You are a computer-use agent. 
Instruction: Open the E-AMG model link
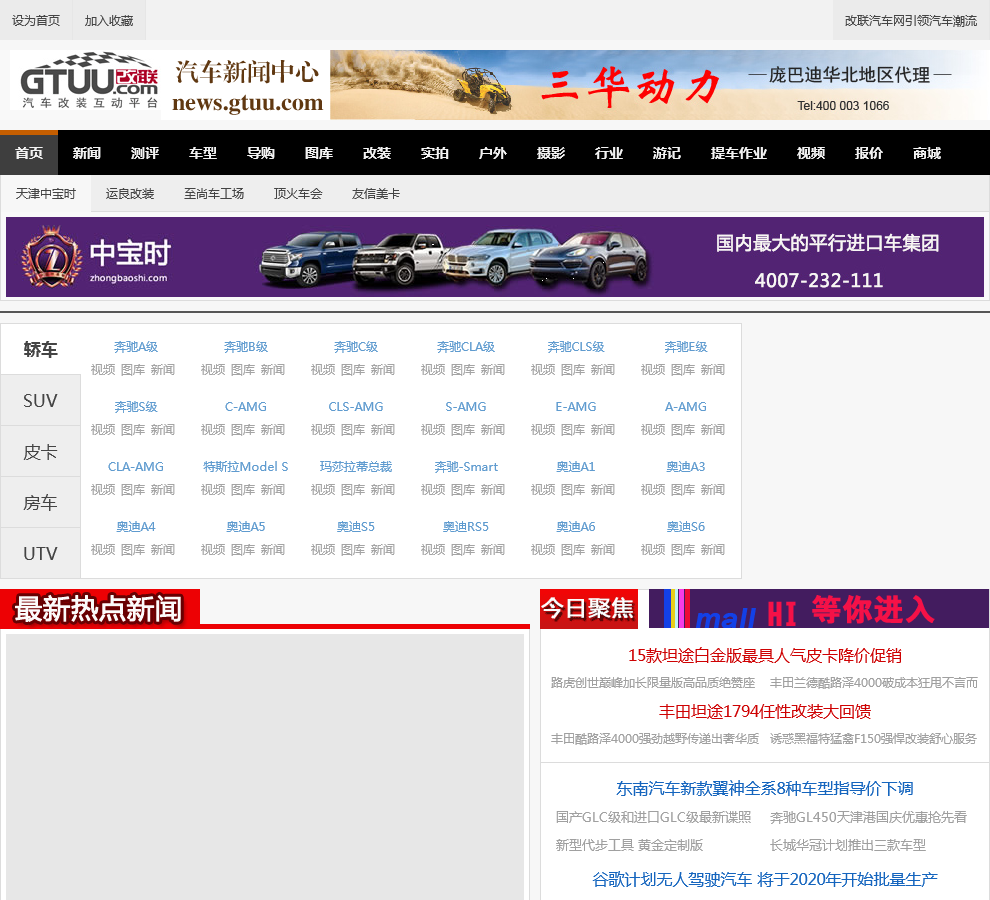tap(576, 407)
